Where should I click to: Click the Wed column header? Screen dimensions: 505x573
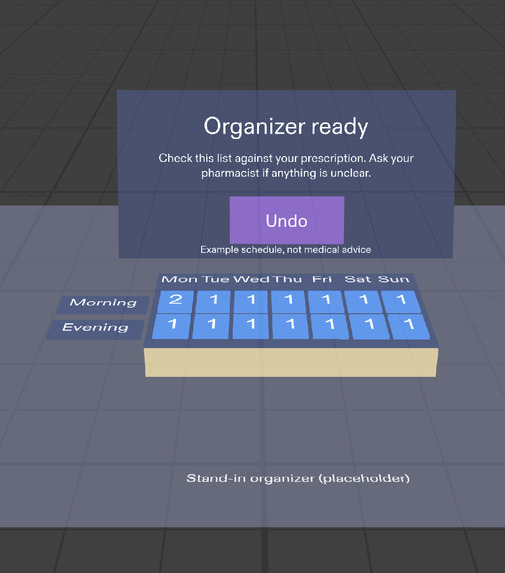(251, 280)
